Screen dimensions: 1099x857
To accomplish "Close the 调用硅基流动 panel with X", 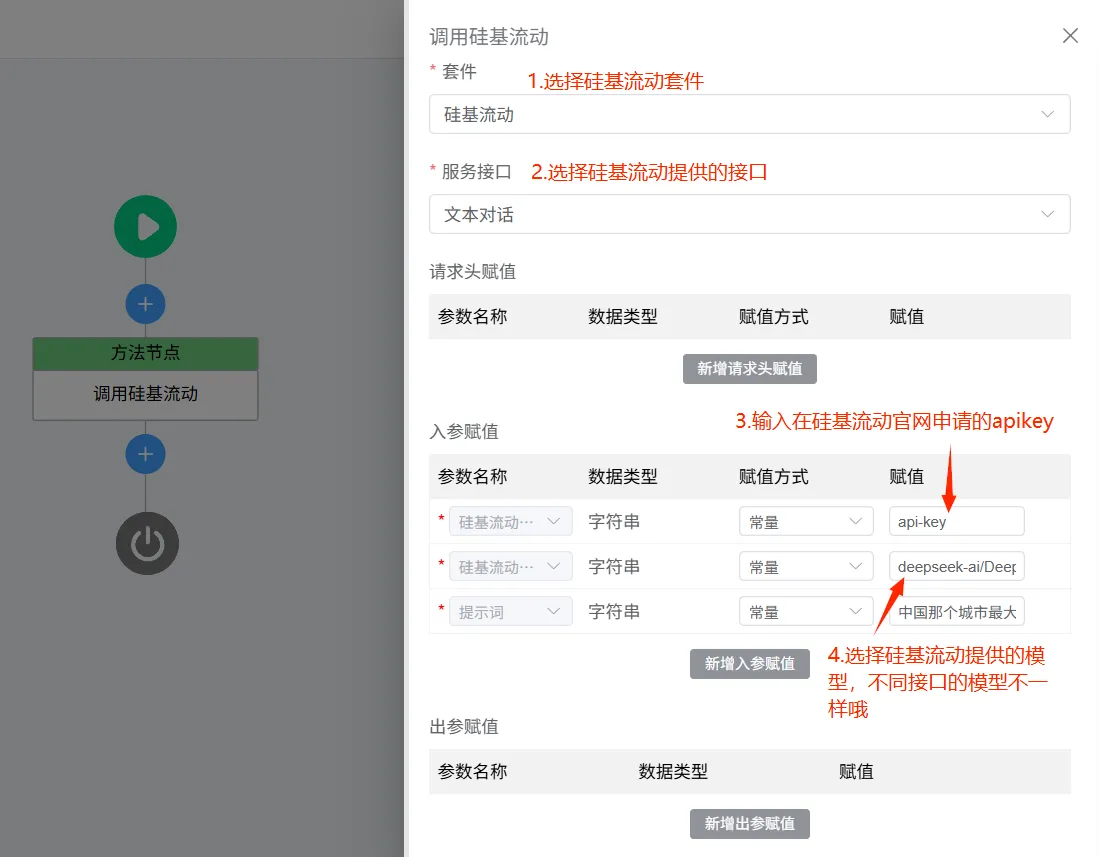I will point(1070,36).
